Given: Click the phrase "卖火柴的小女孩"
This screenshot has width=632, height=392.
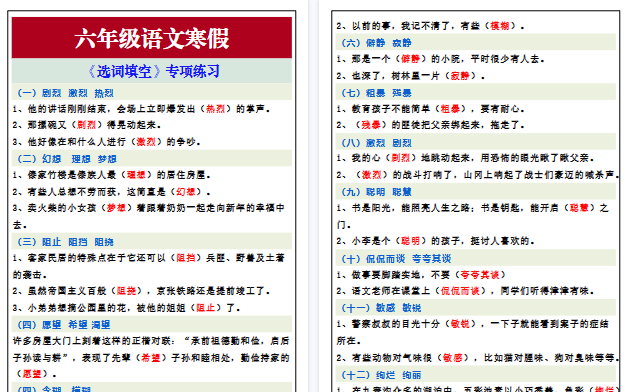Looking at the screenshot, I should click(x=62, y=208).
